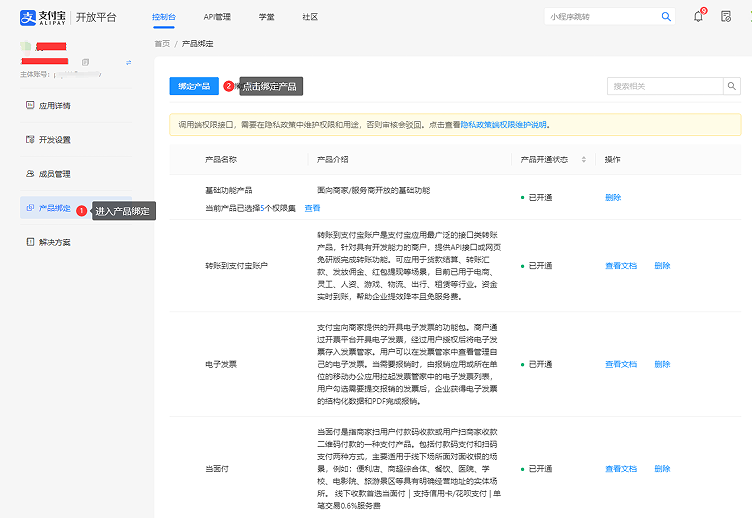Screen dimensions: 752x518
Task: Select 解决方案 in the sidebar
Action: pyautogui.click(x=54, y=241)
